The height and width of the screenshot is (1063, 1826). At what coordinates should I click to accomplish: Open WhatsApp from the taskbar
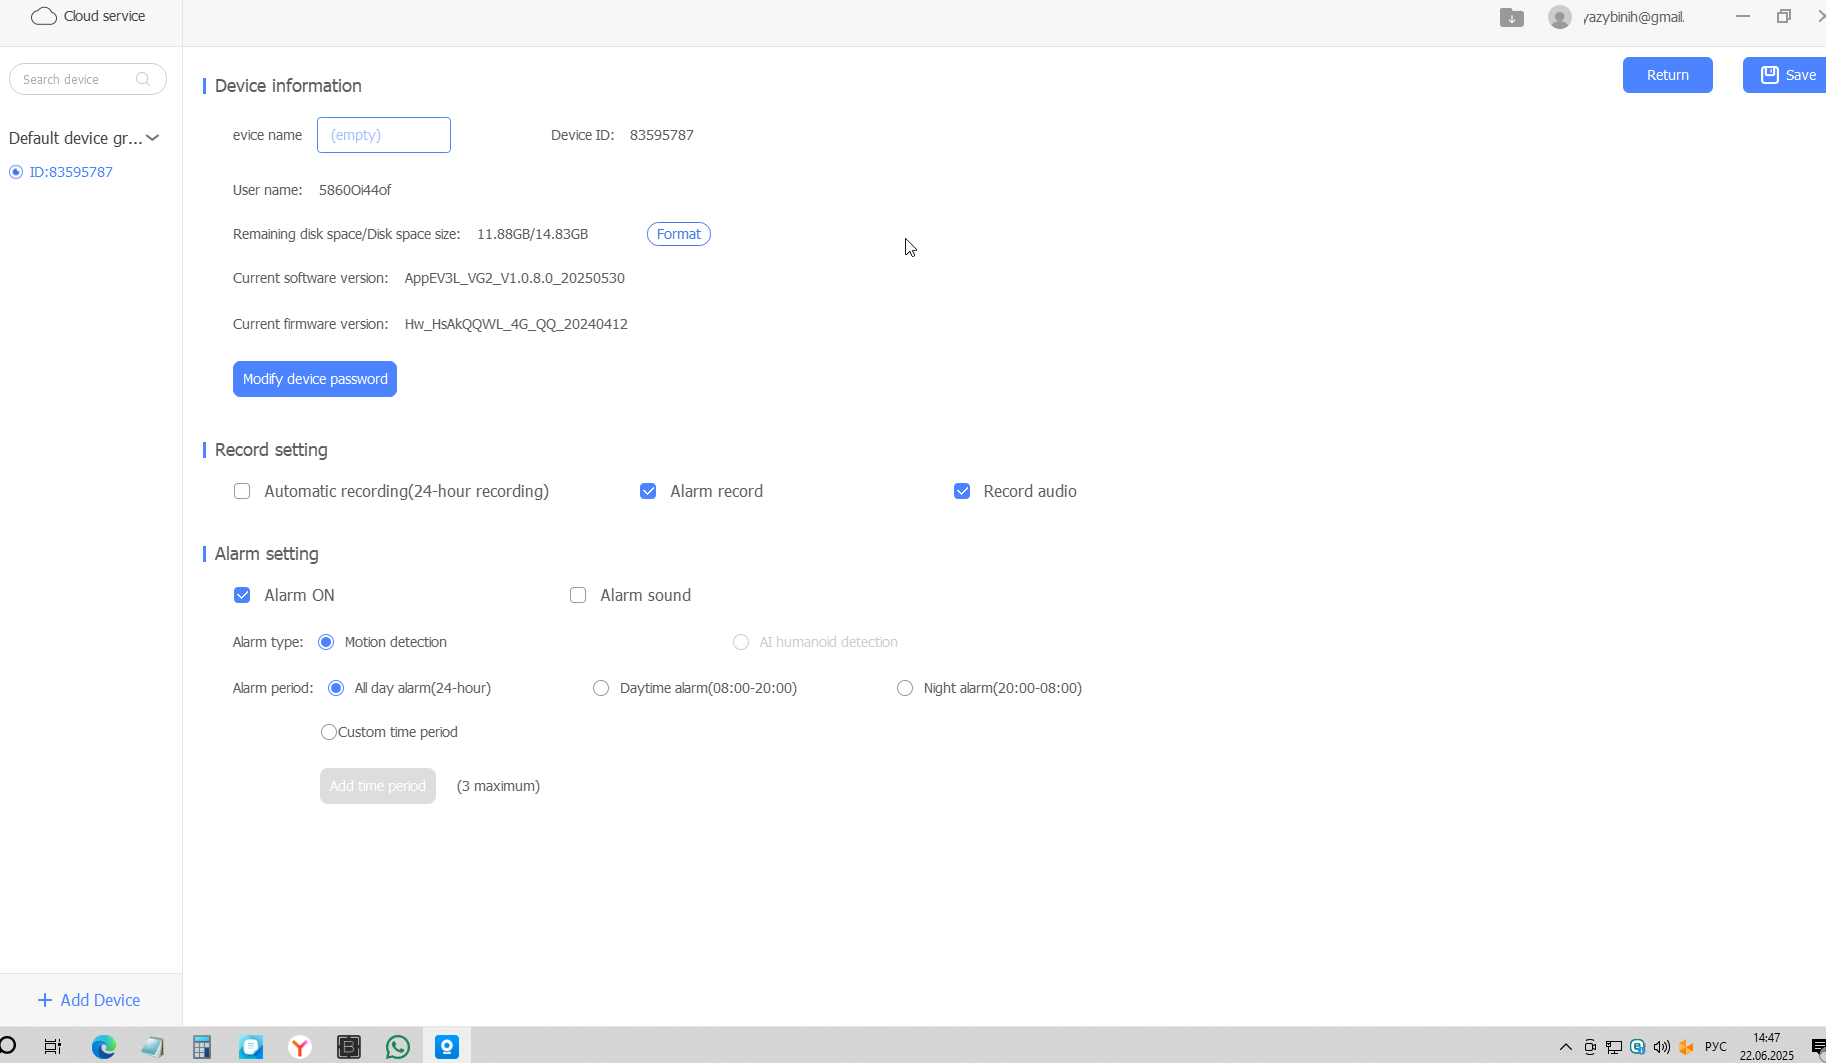398,1047
